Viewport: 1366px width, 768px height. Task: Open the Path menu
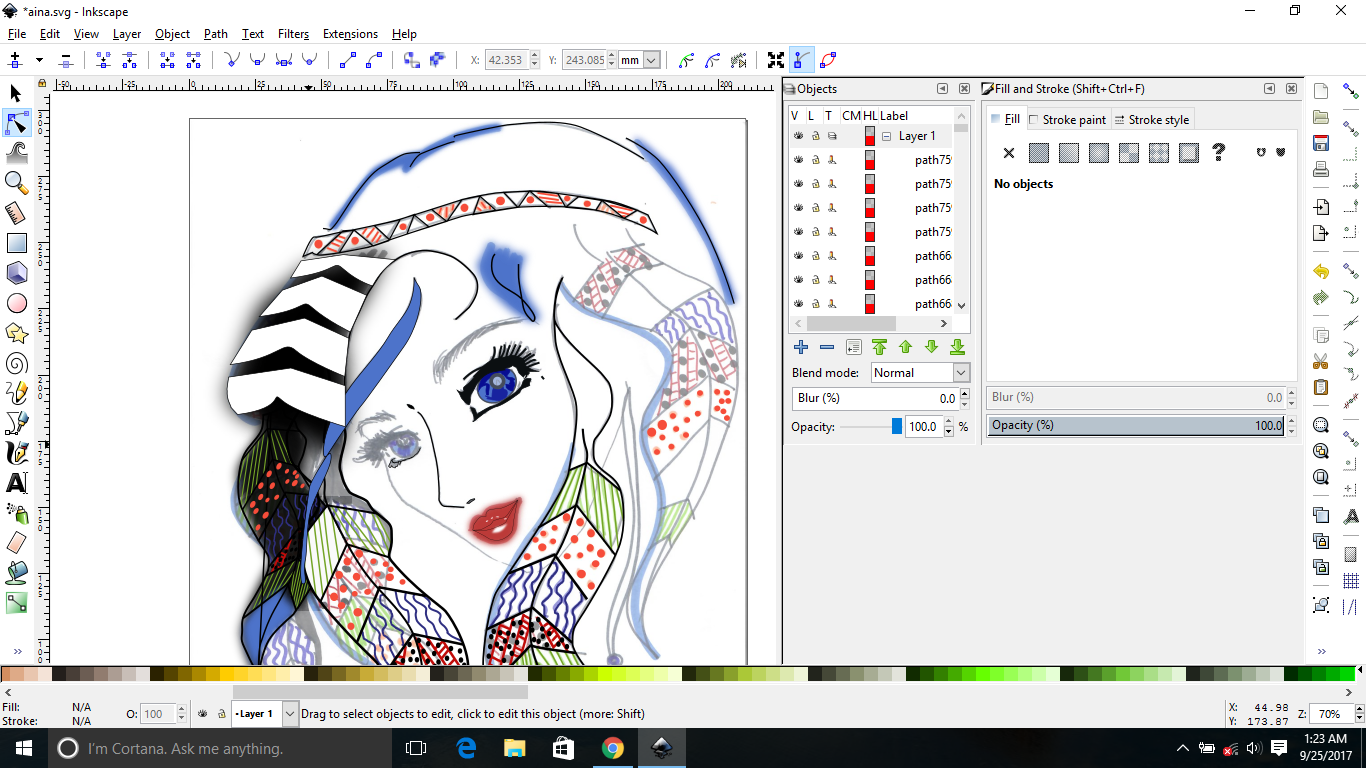(216, 34)
